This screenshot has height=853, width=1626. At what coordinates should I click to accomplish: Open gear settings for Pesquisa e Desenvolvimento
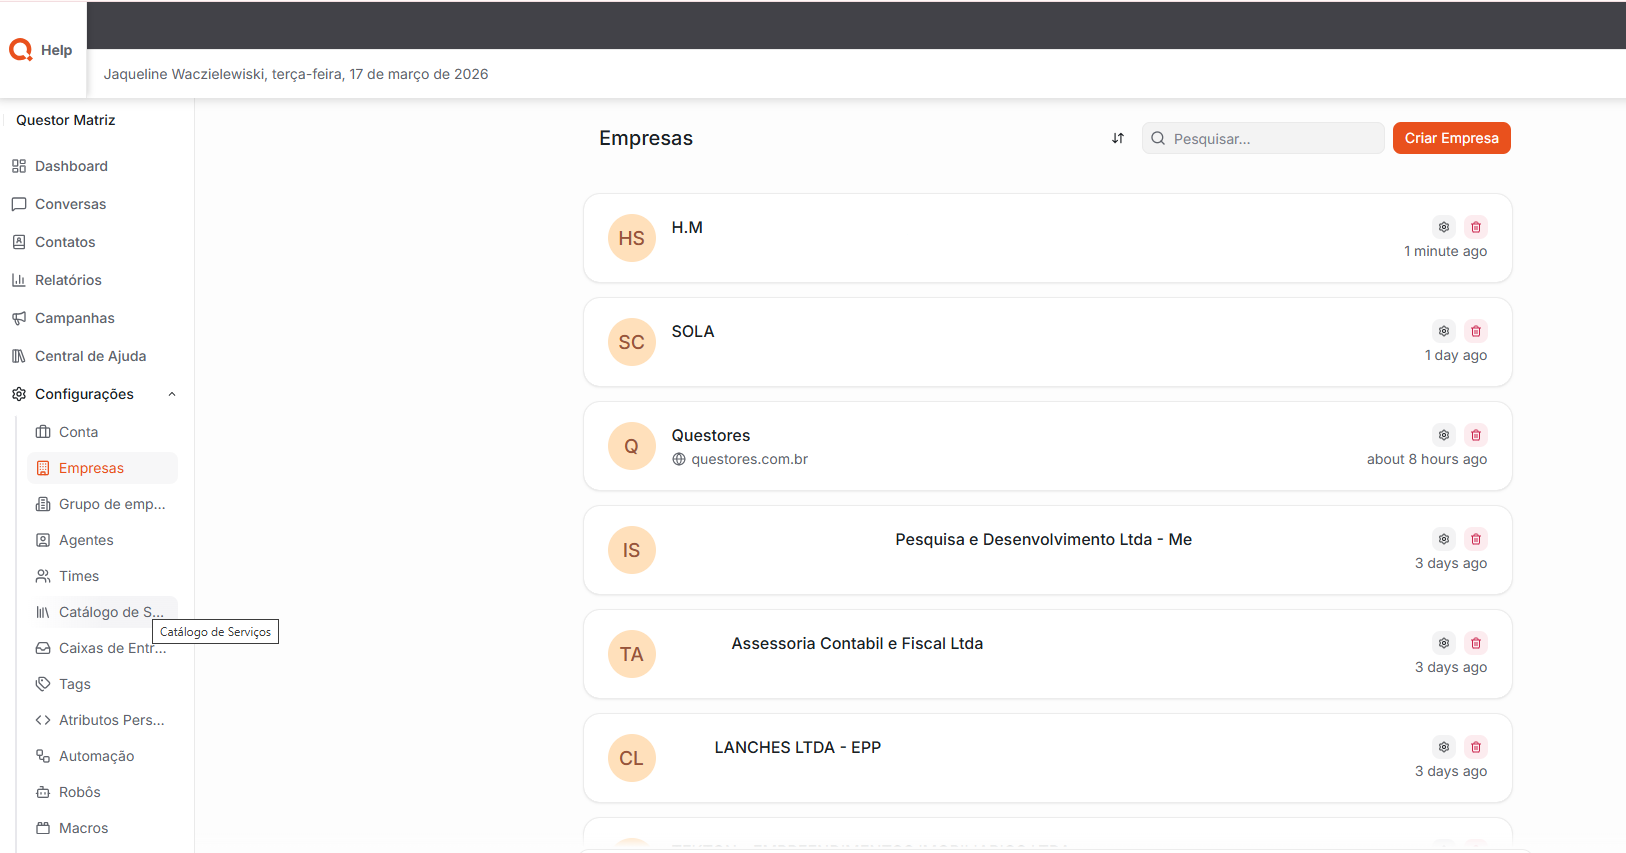(x=1443, y=539)
